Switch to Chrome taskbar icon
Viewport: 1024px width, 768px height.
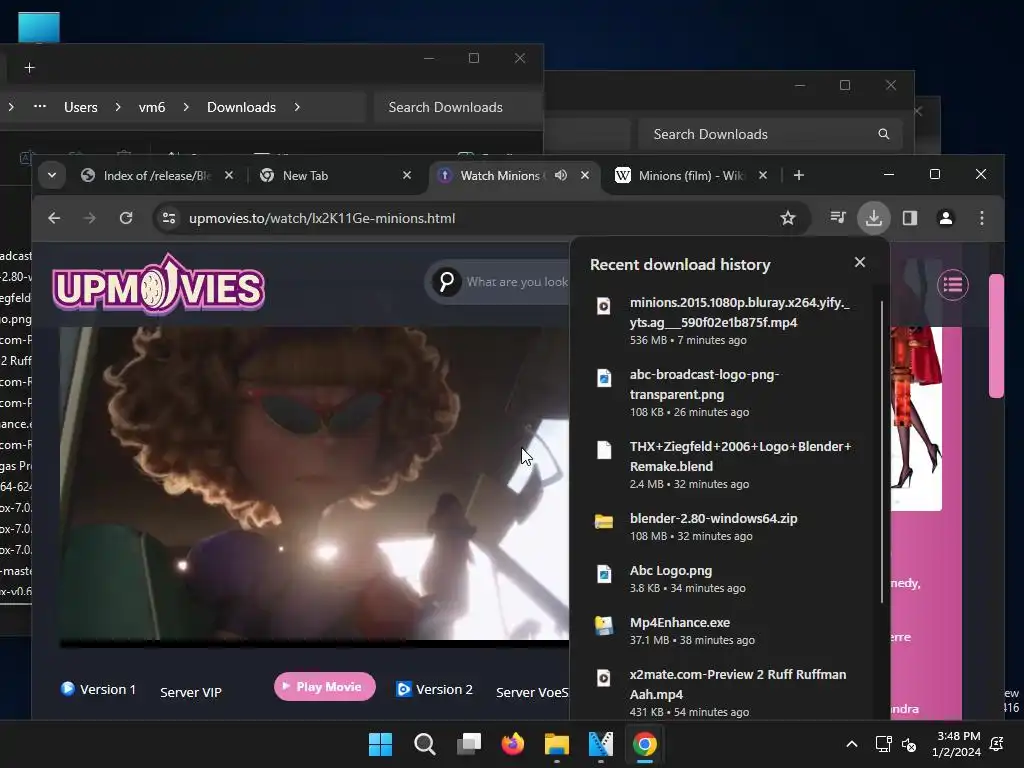tap(645, 744)
